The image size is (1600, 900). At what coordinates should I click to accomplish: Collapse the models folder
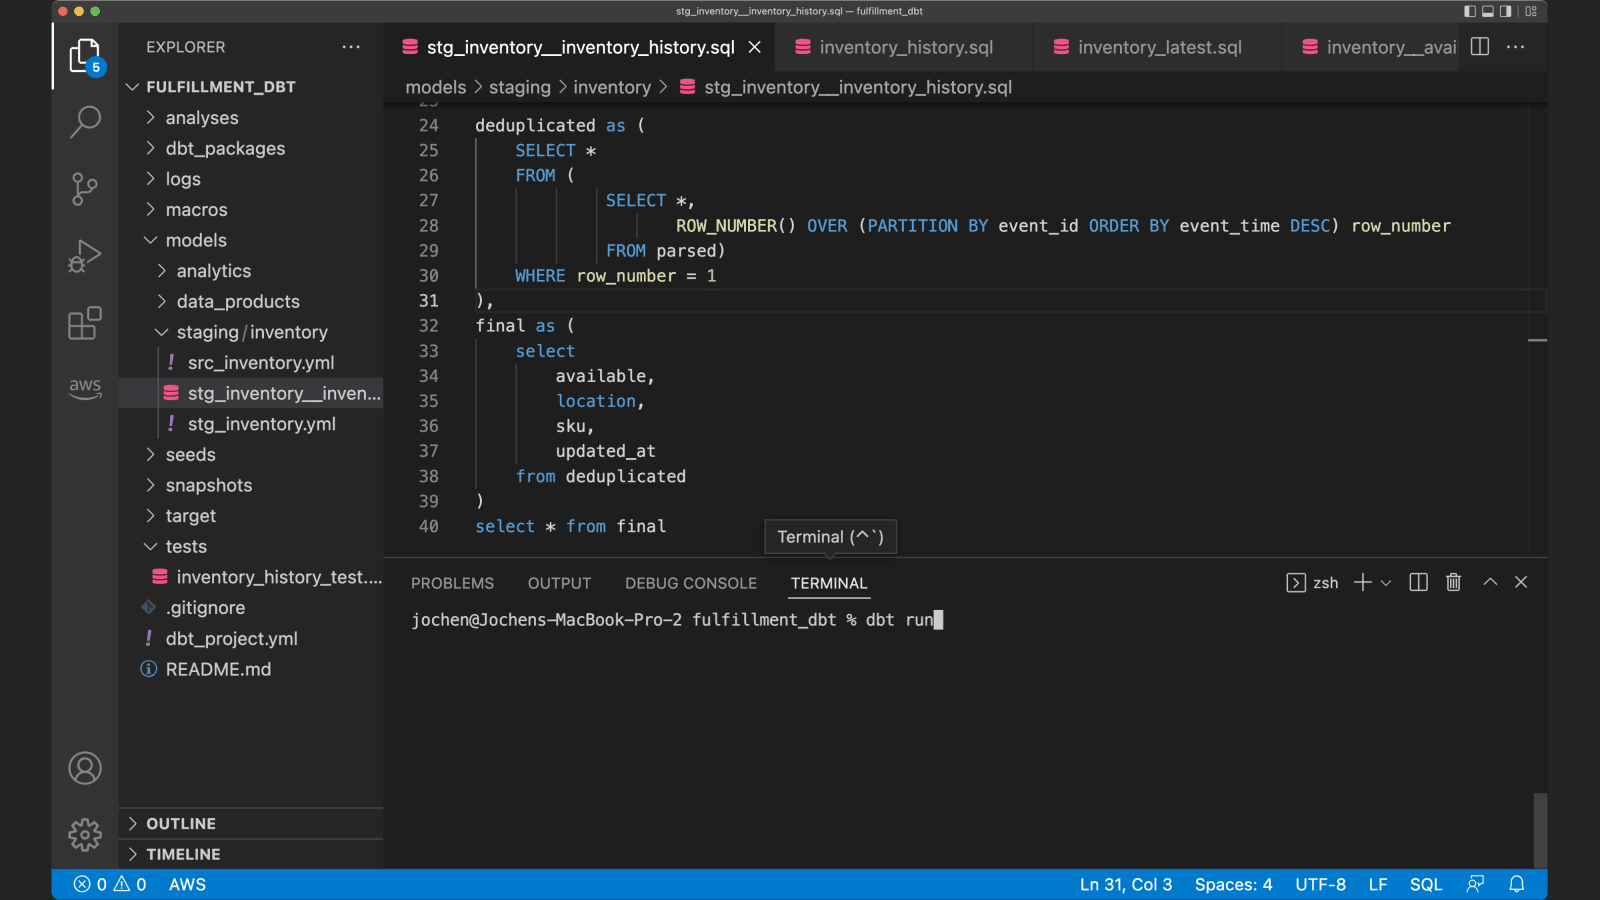tap(250, 240)
